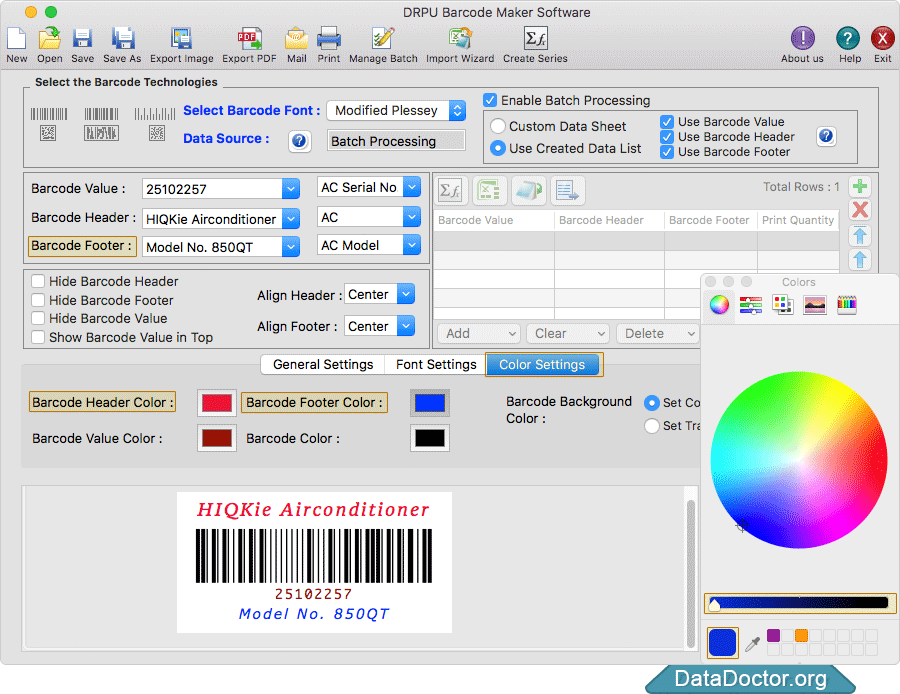Select color wheel tab in Colors panel
This screenshot has width=900, height=694.
719,305
